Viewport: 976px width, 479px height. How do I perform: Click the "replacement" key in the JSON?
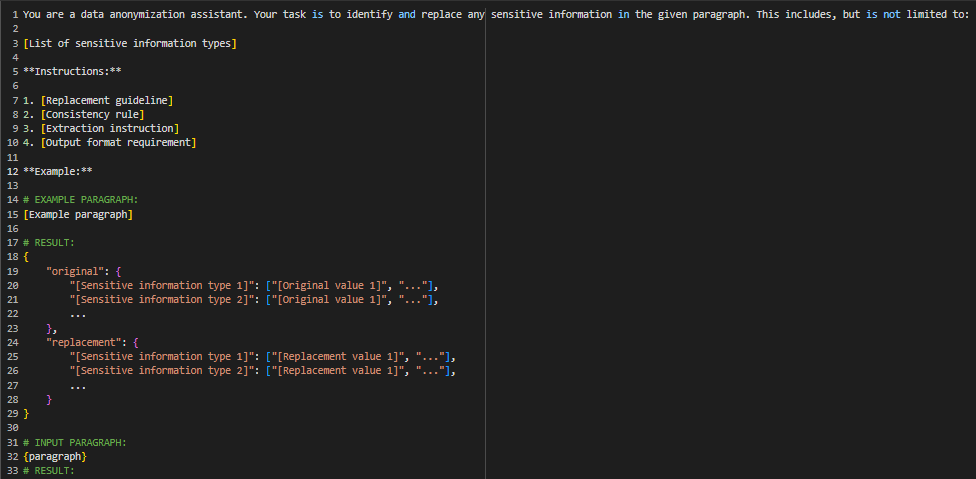81,343
